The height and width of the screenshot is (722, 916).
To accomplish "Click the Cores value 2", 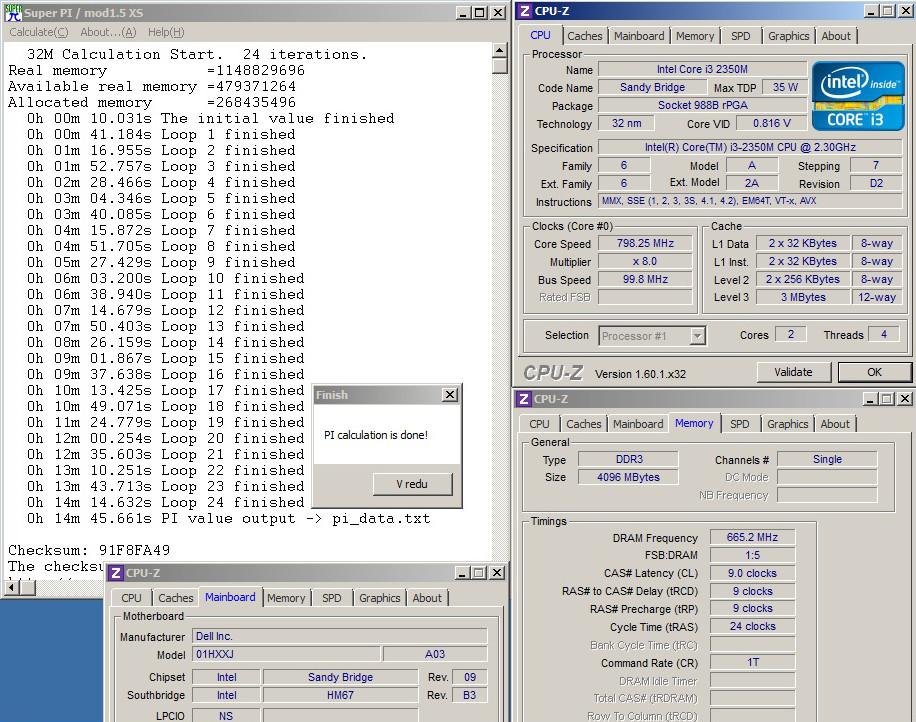I will (790, 335).
